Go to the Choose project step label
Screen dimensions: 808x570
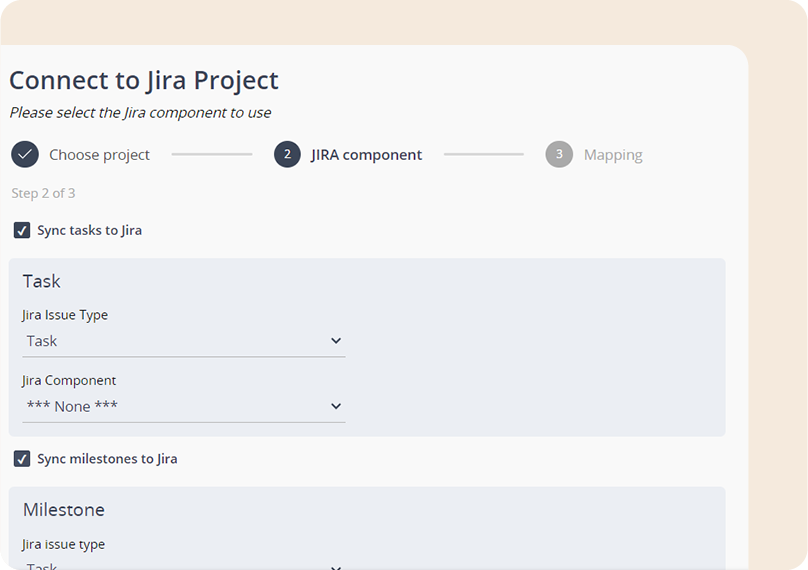pyautogui.click(x=99, y=155)
